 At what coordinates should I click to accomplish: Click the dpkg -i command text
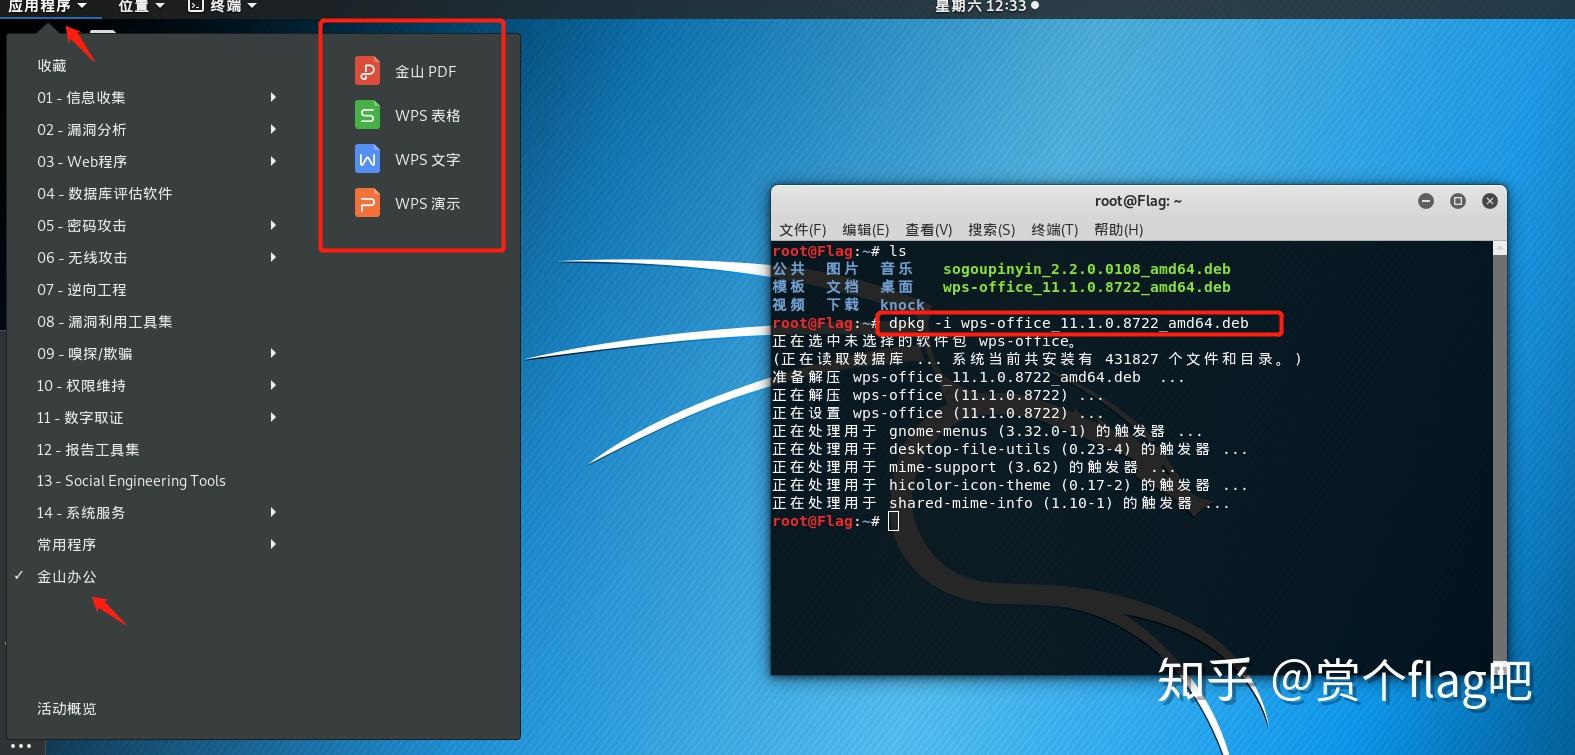click(x=1069, y=323)
